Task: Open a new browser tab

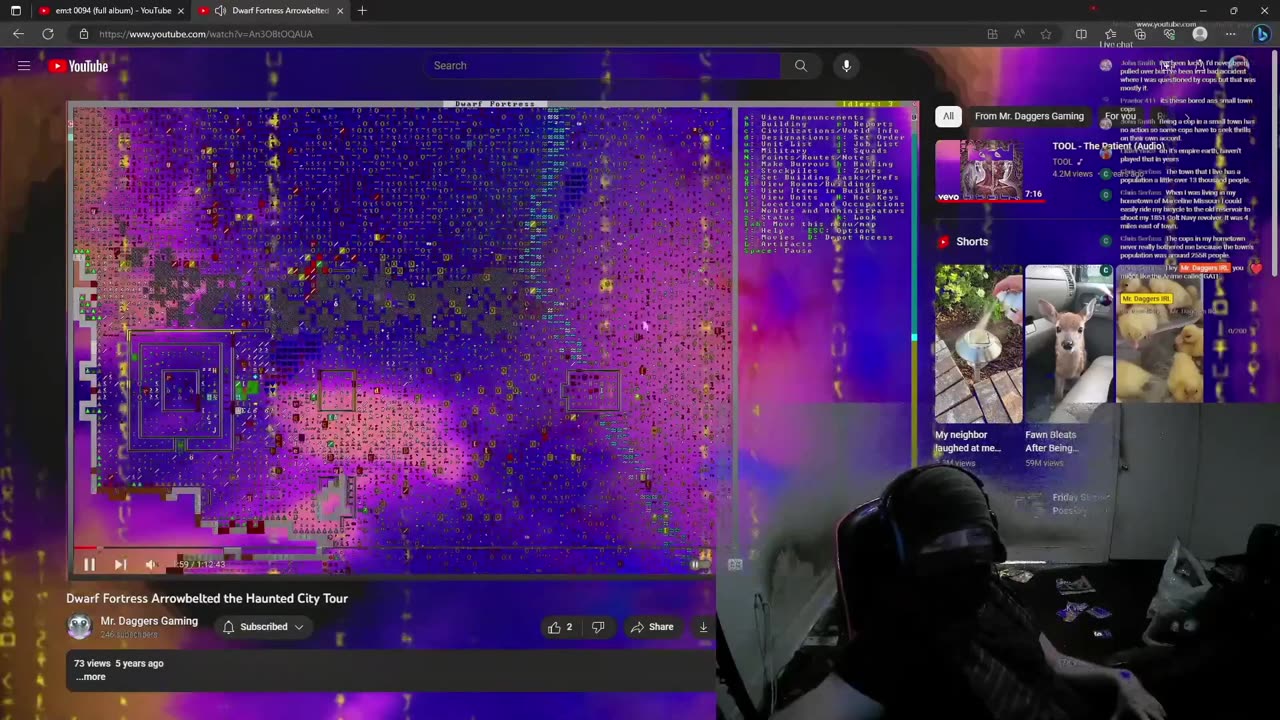Action: click(362, 10)
